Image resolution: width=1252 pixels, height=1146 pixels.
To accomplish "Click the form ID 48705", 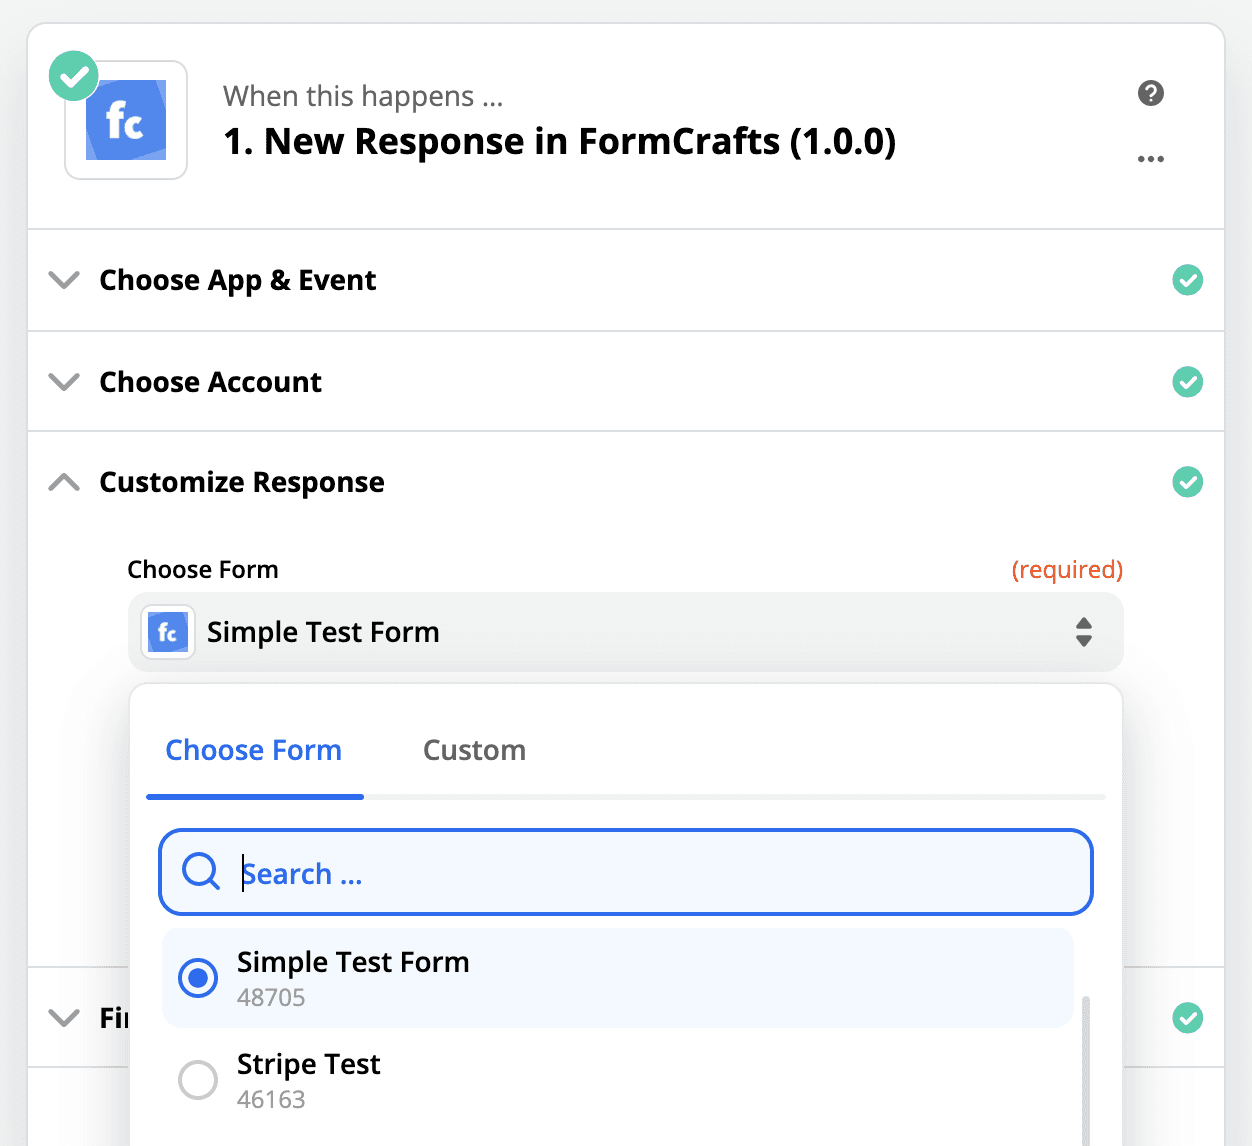I will [271, 997].
